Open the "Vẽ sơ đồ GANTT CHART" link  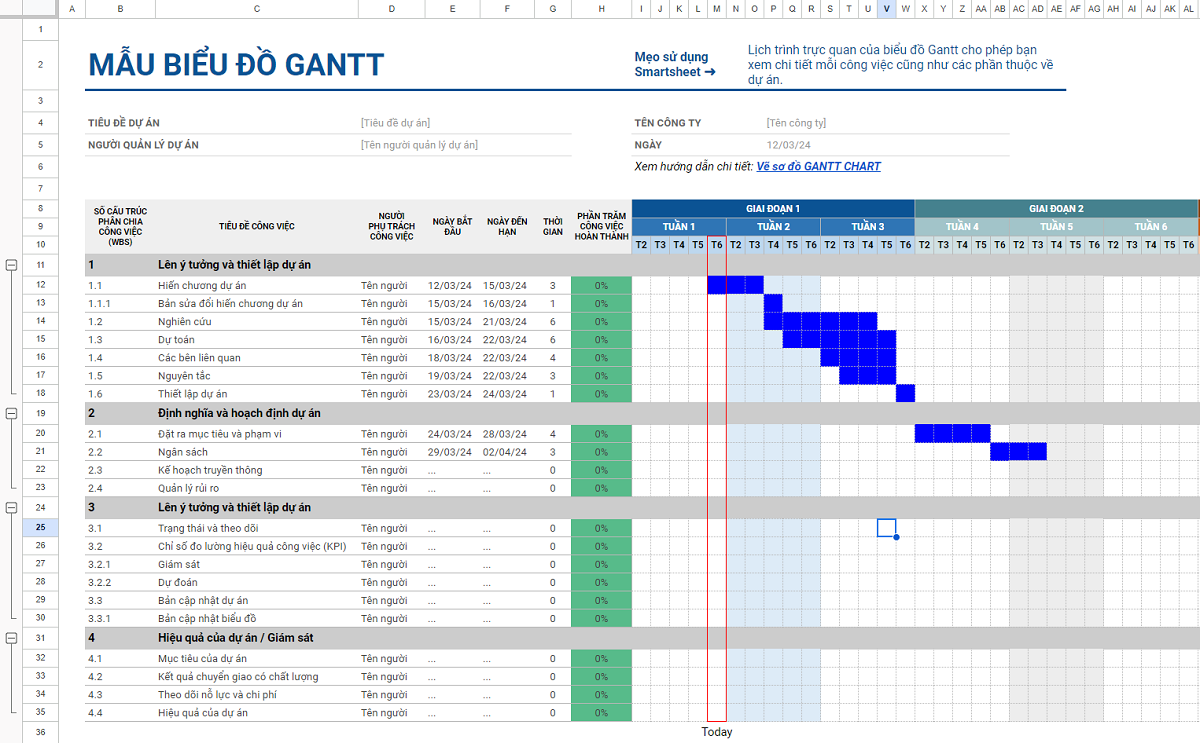point(818,166)
